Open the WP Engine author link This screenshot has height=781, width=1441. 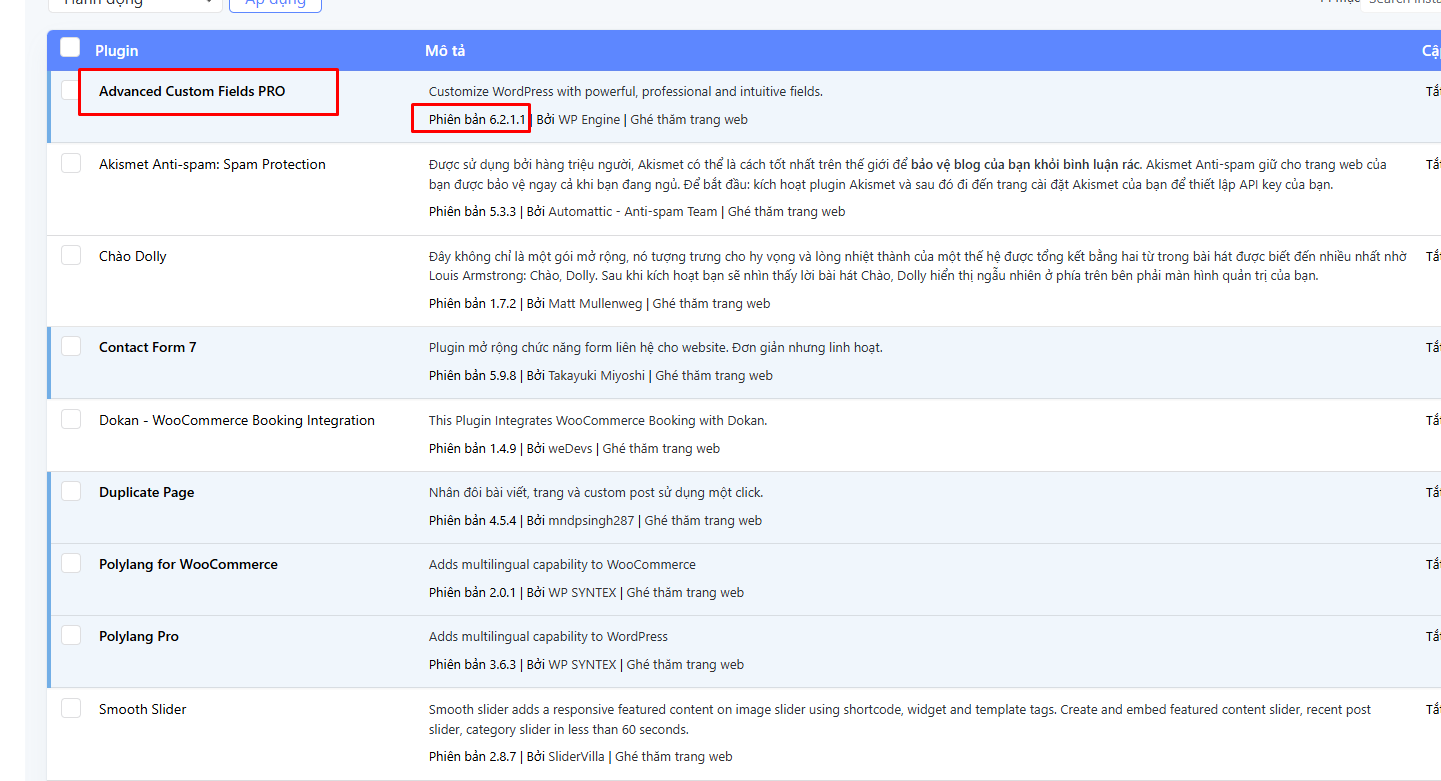coord(589,120)
